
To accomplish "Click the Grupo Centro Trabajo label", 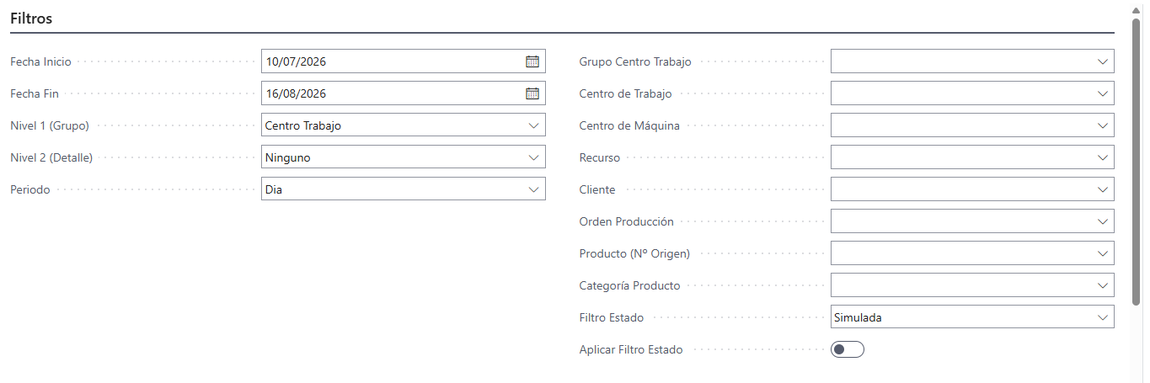I will pos(635,62).
